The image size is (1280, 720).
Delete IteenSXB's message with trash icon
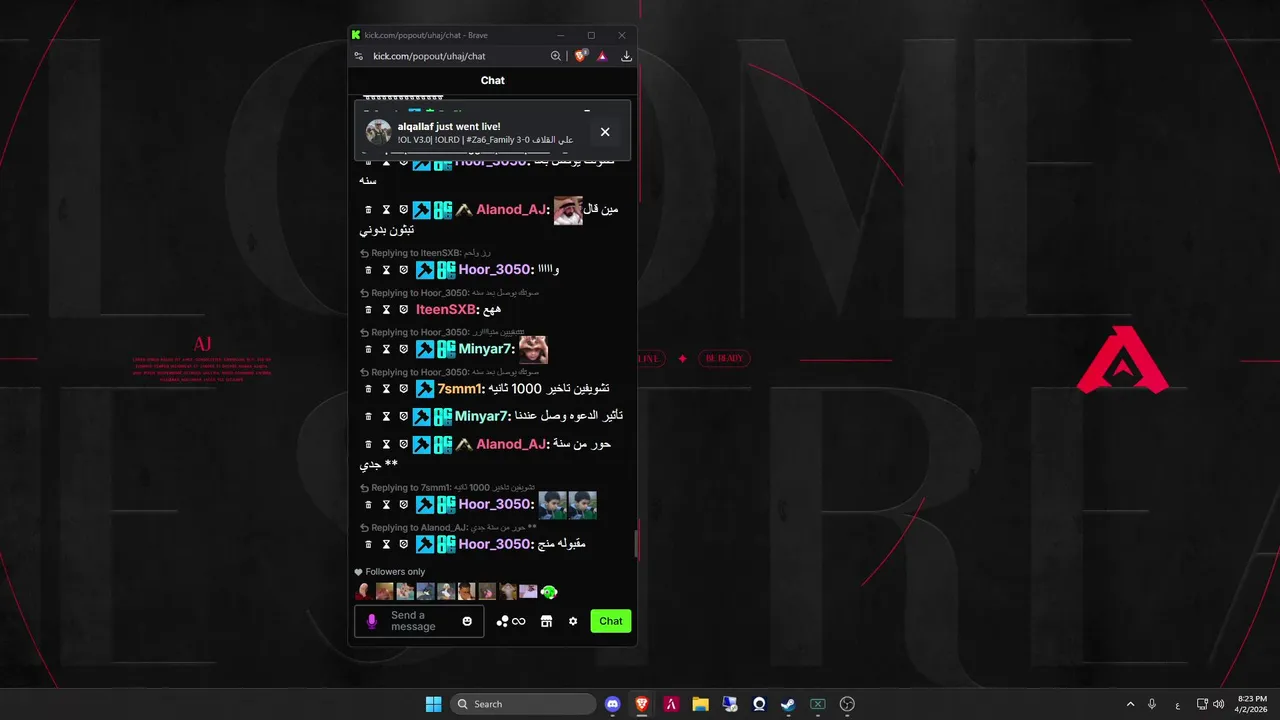368,310
